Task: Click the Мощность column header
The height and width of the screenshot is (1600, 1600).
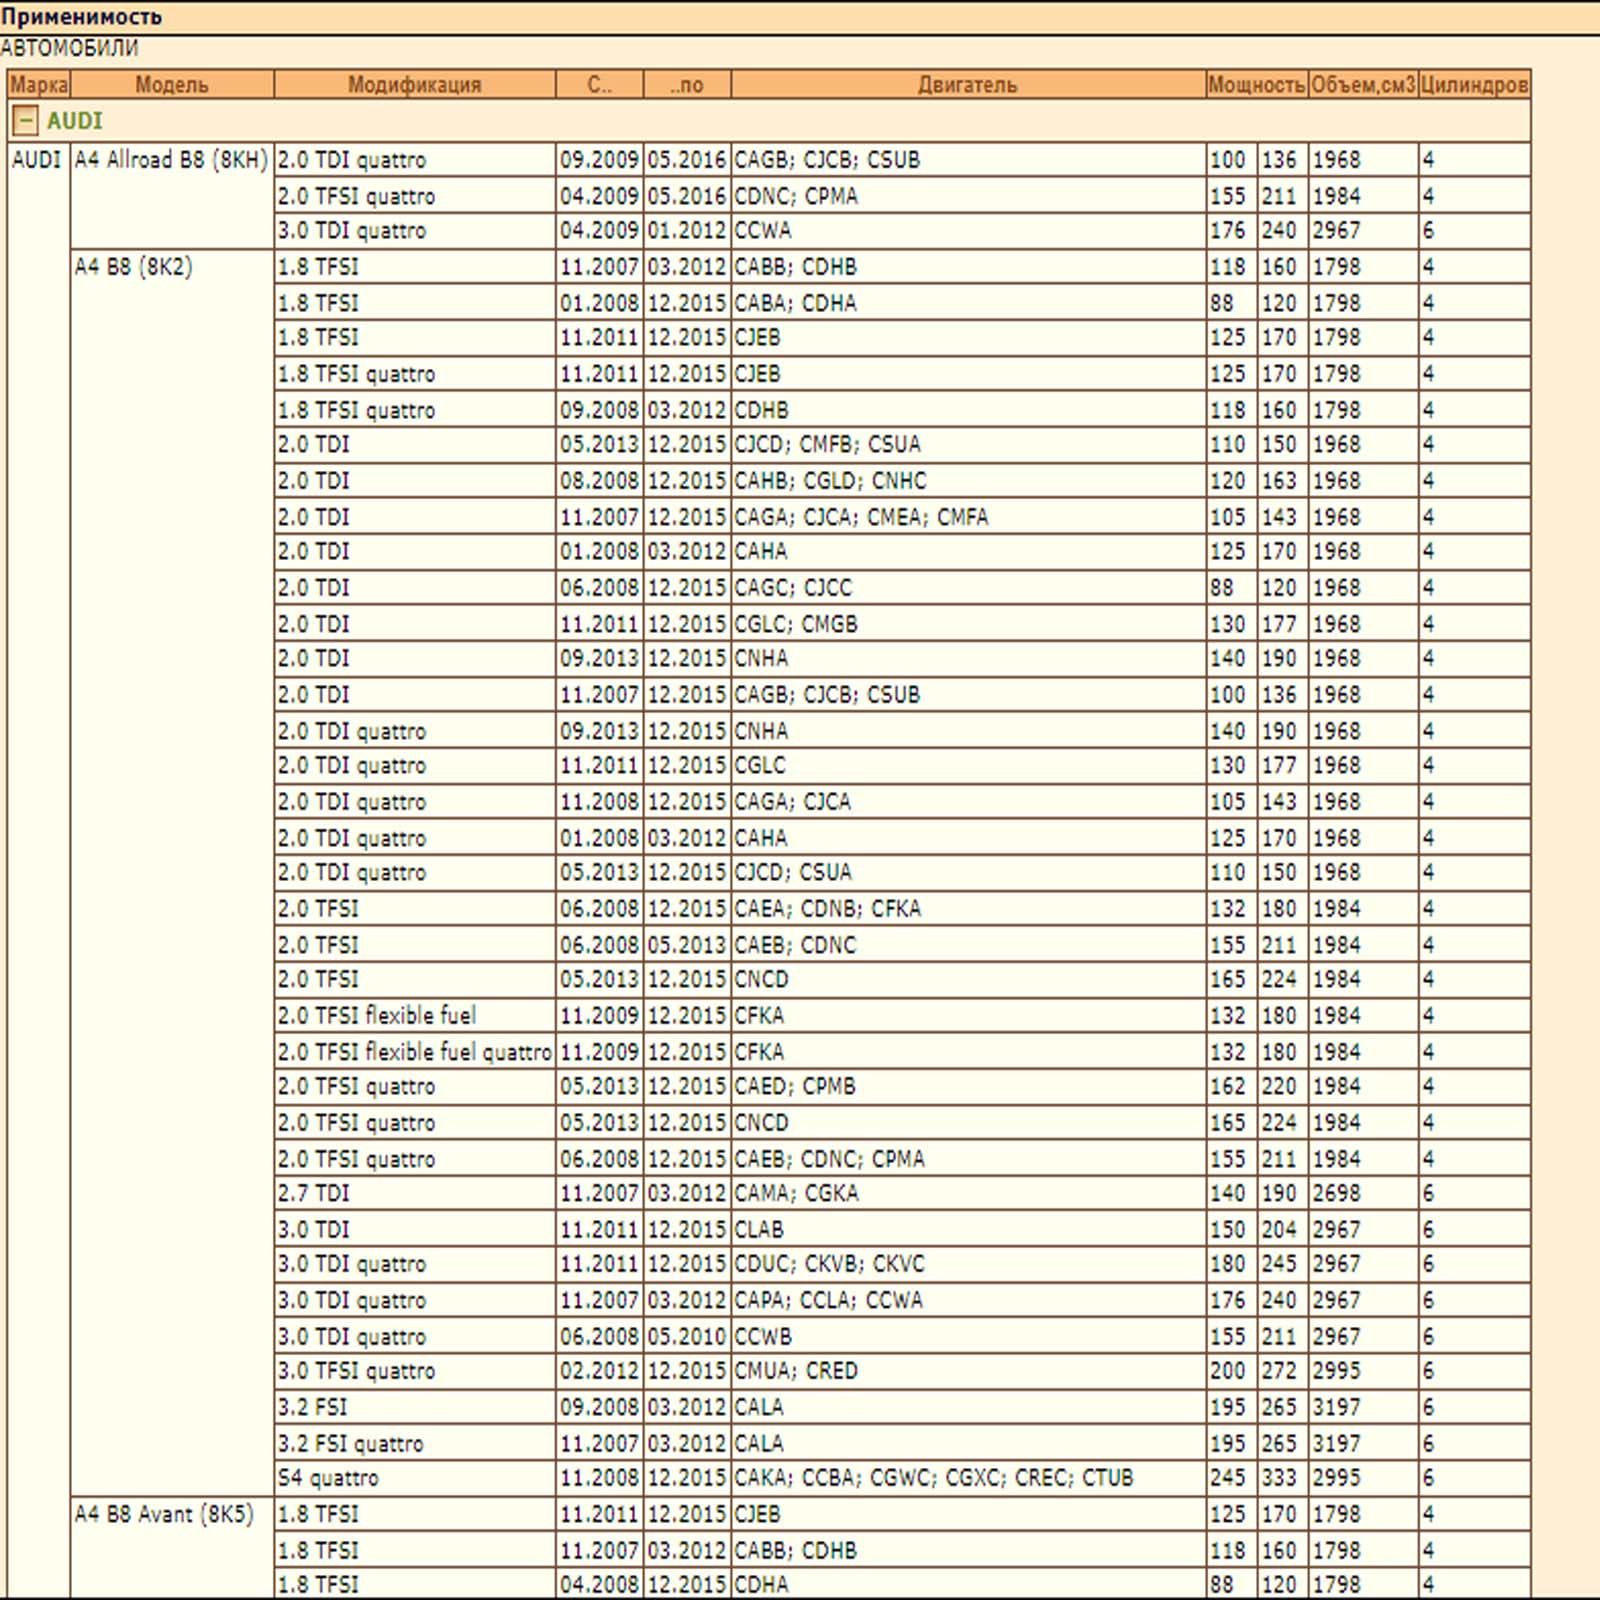Action: coord(1256,85)
